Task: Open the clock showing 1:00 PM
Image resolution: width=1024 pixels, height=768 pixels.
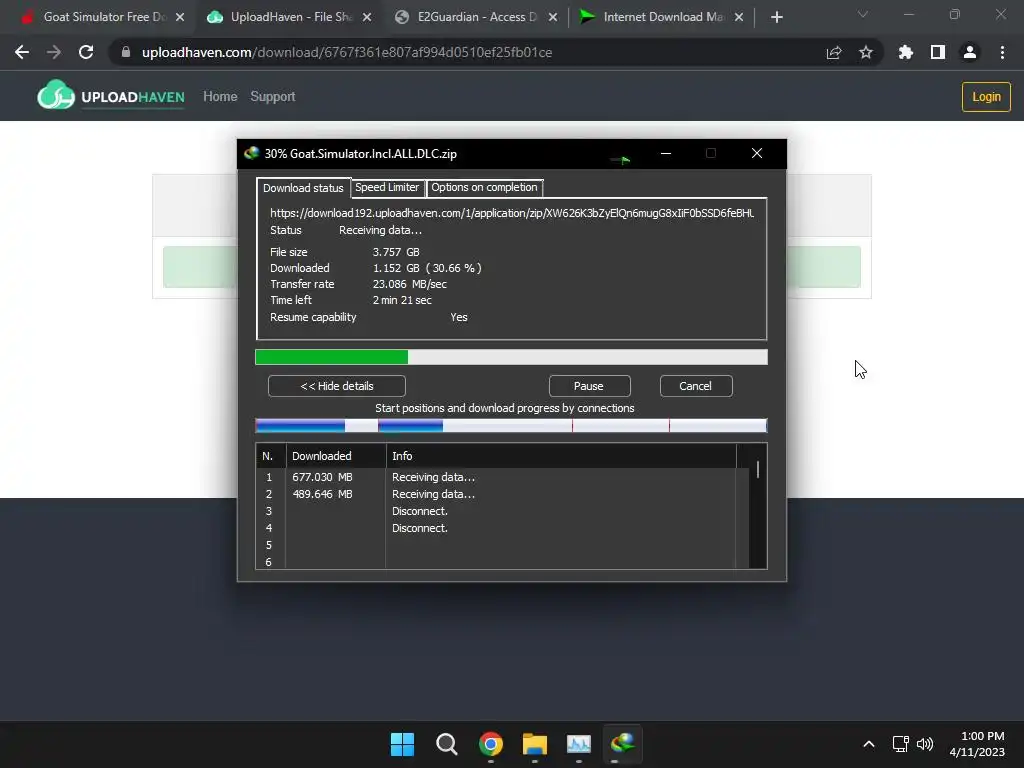Action: point(977,744)
